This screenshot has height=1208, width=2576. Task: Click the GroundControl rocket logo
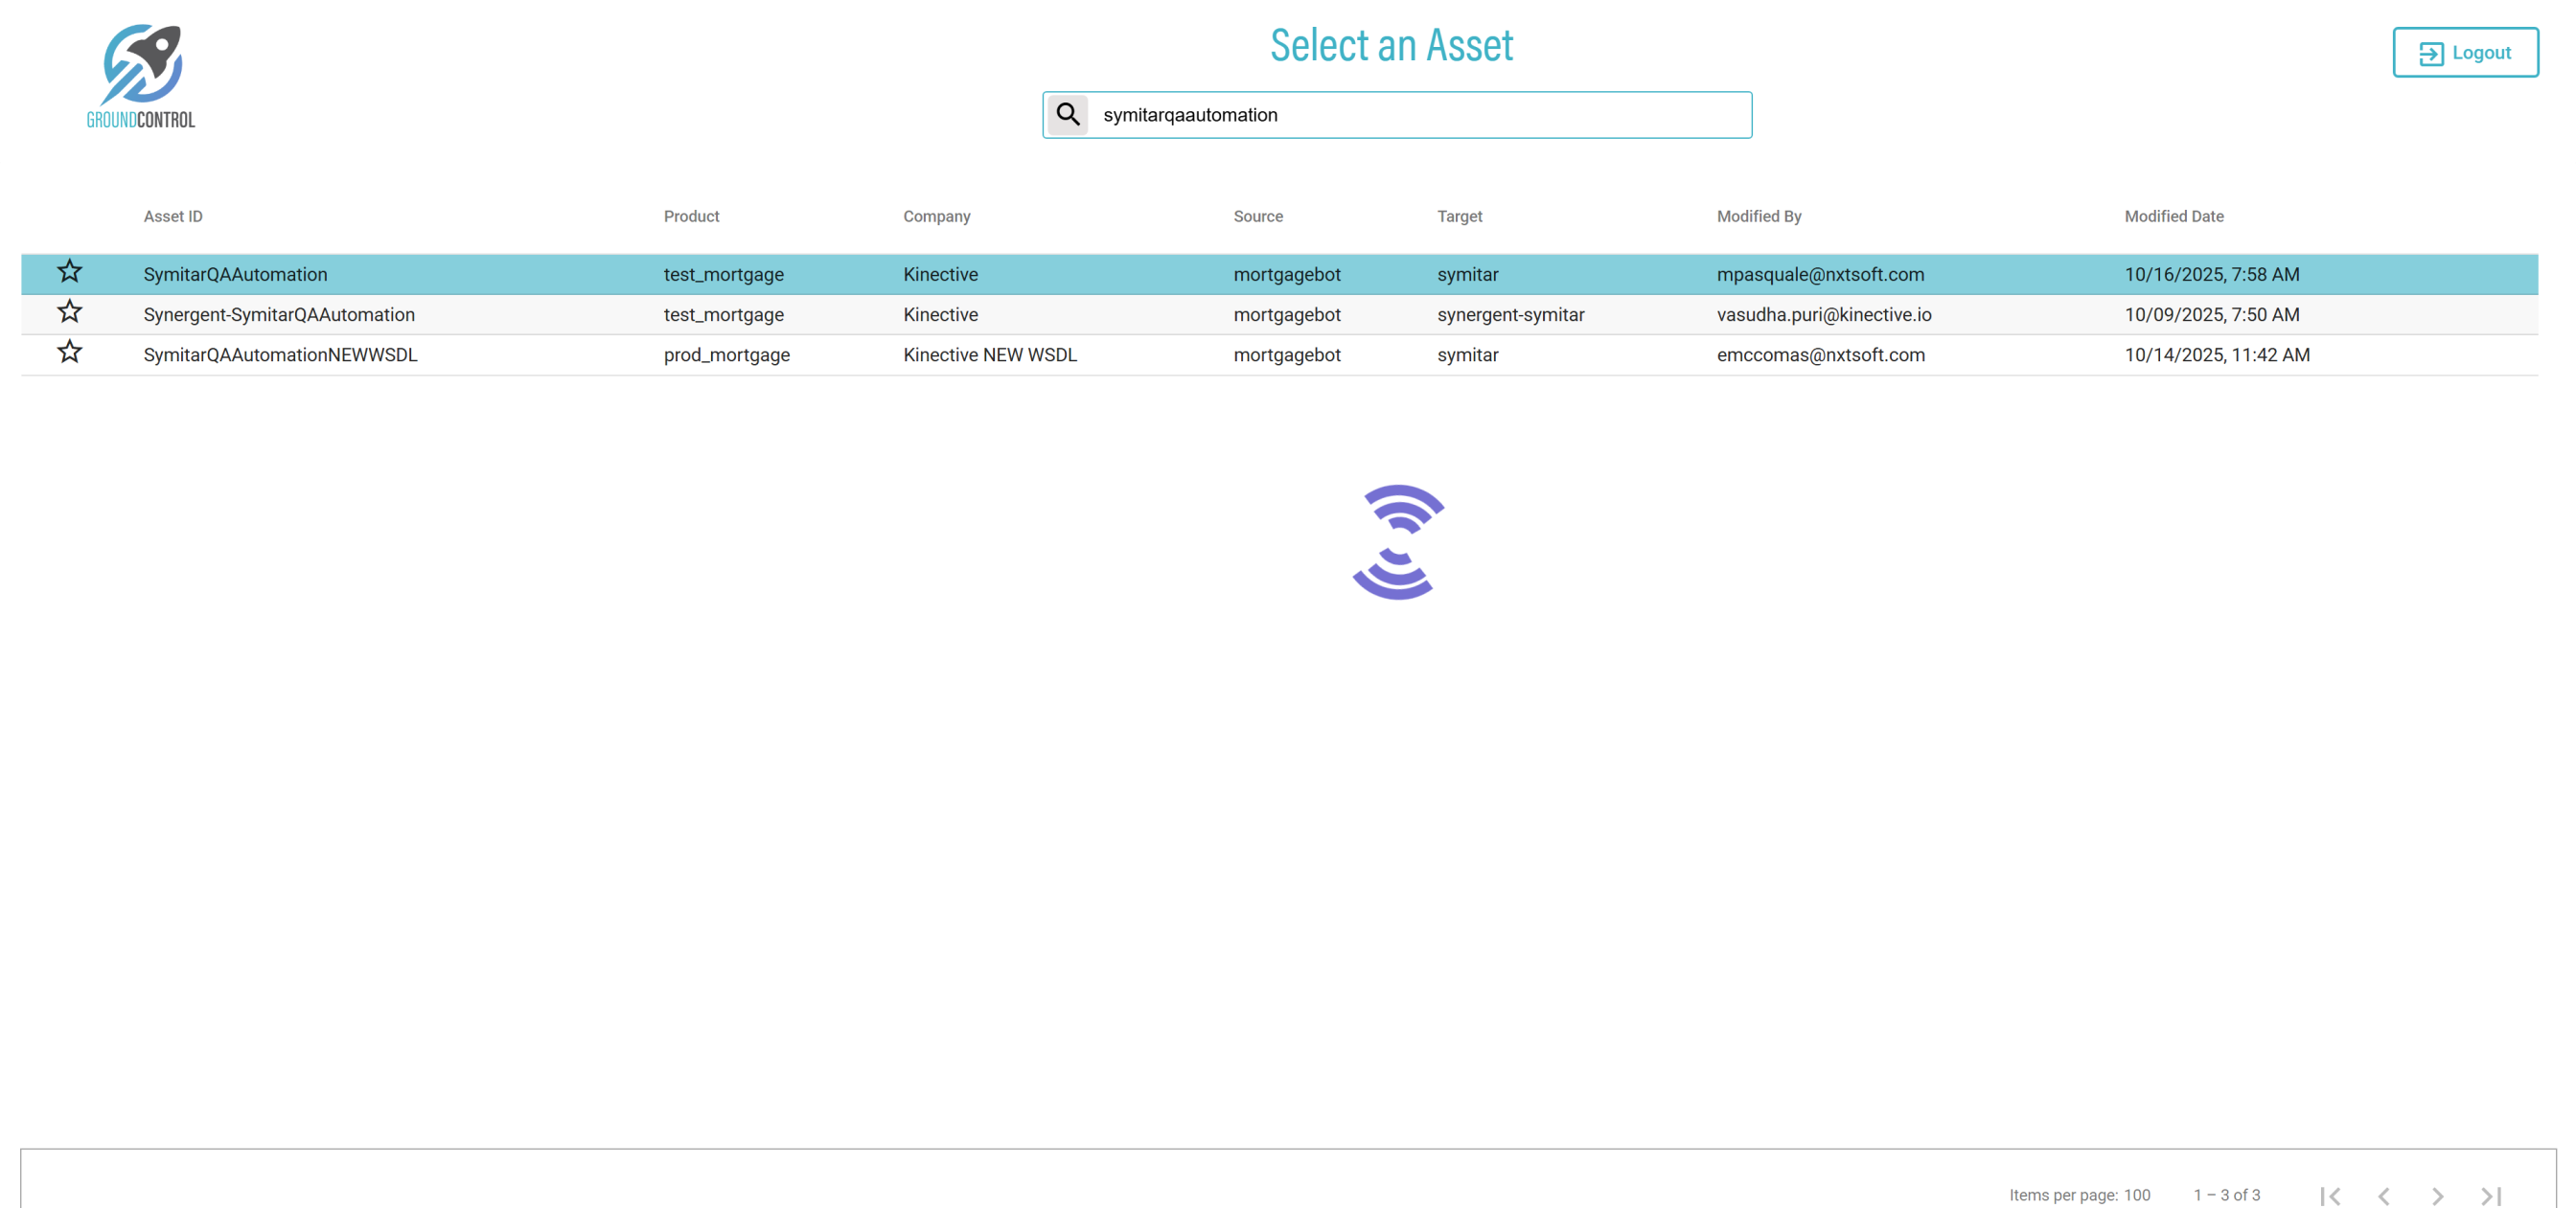(x=141, y=77)
